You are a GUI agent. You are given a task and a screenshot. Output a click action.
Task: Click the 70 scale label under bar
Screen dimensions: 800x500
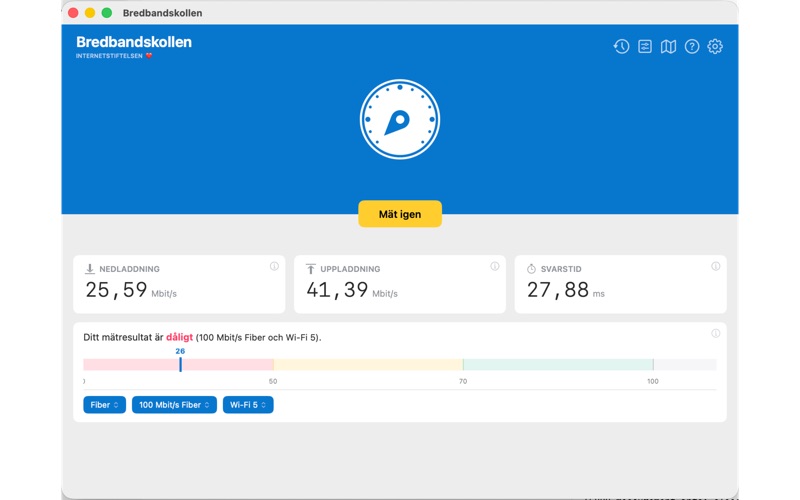tap(463, 381)
